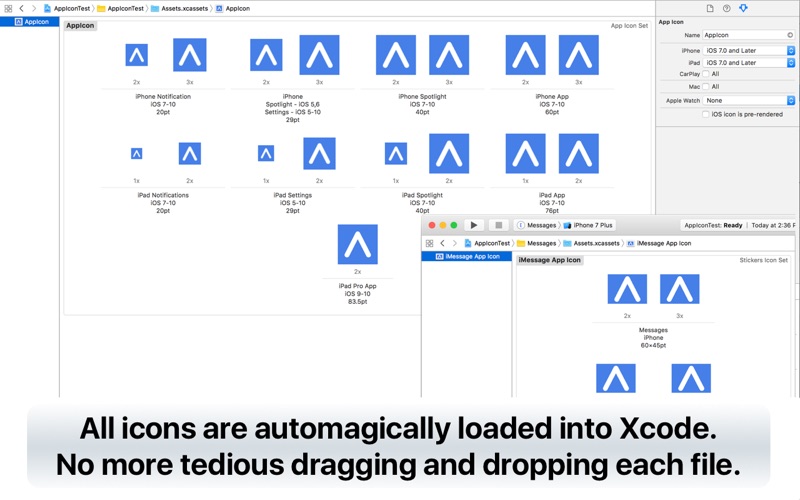Open the File inspector icon
Viewport: 800px width, 500px height.
710,8
